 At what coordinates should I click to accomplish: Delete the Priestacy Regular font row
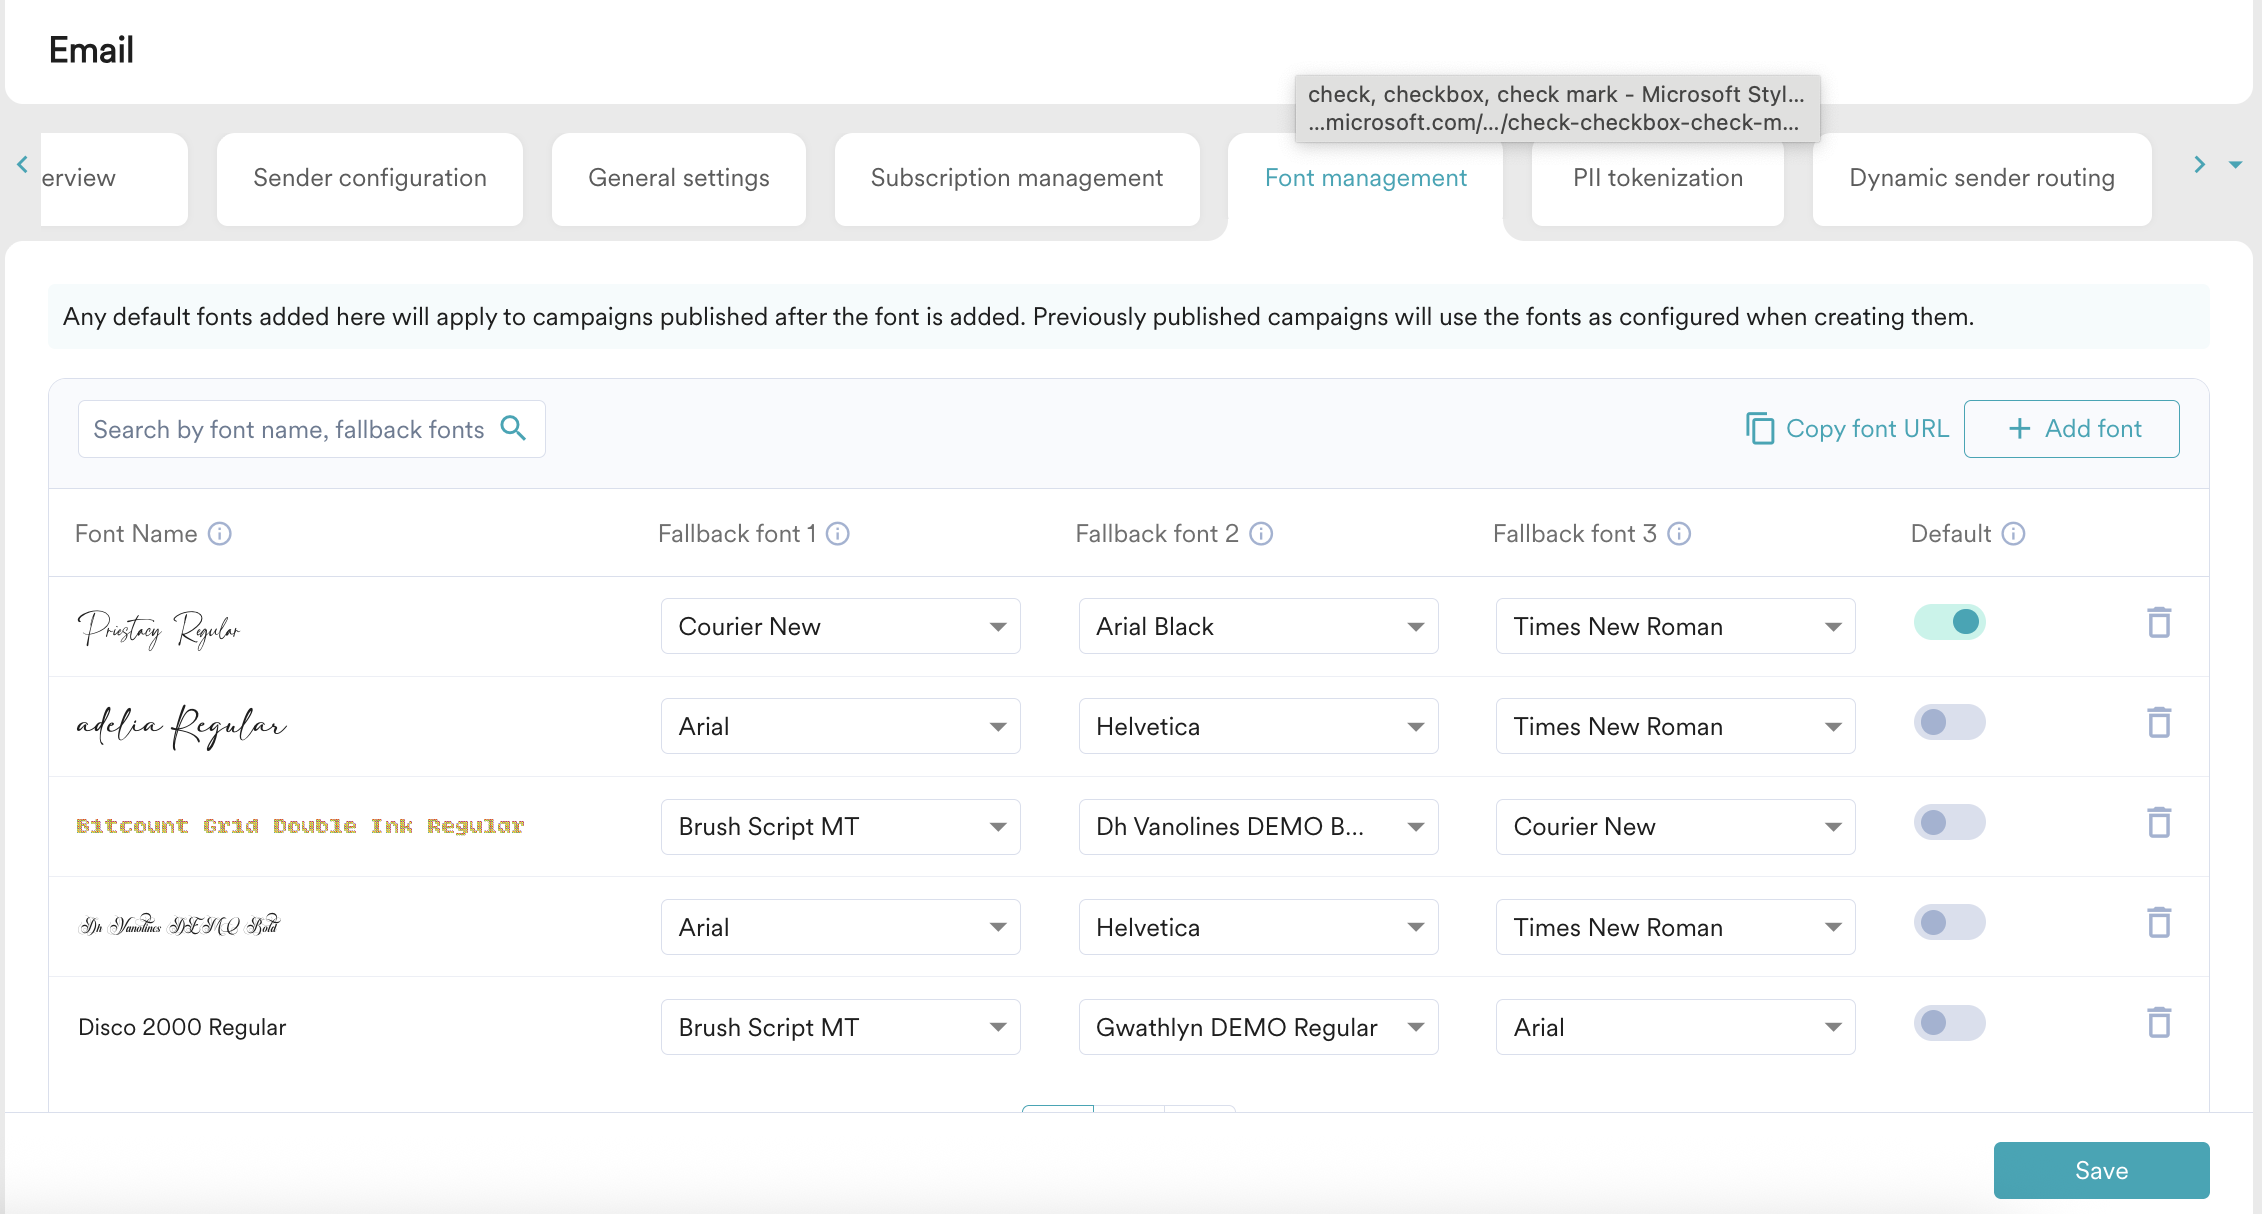coord(2159,623)
